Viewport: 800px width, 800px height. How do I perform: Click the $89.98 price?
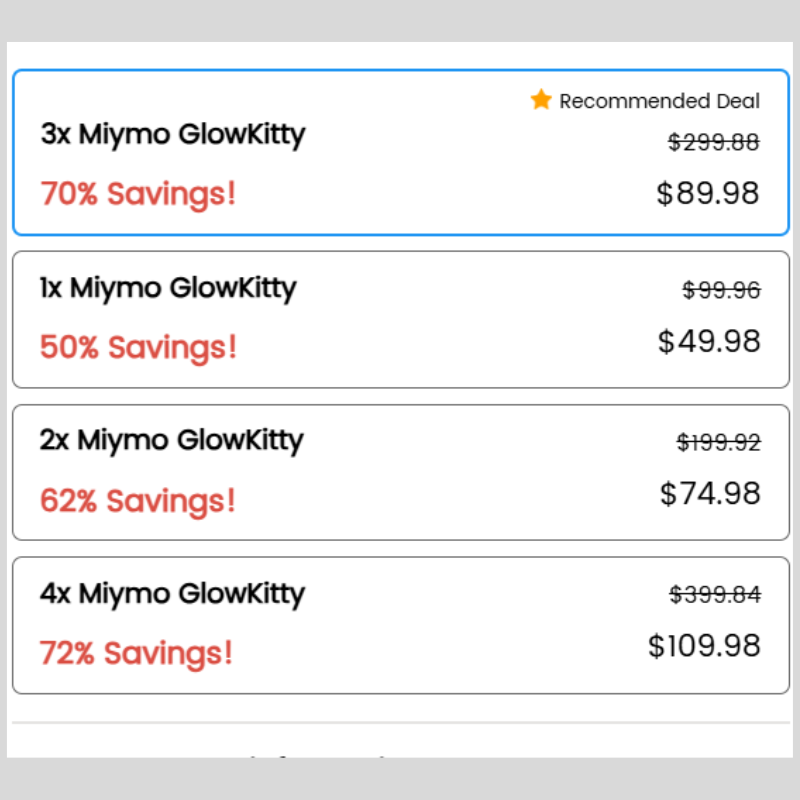[x=708, y=193]
